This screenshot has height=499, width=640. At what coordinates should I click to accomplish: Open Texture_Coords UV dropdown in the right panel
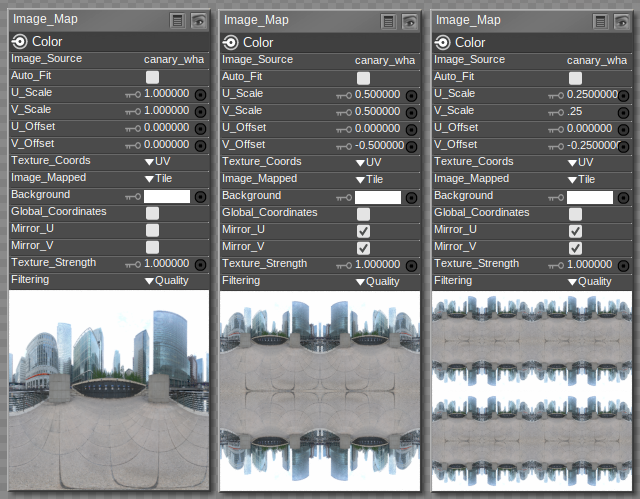[x=580, y=163]
